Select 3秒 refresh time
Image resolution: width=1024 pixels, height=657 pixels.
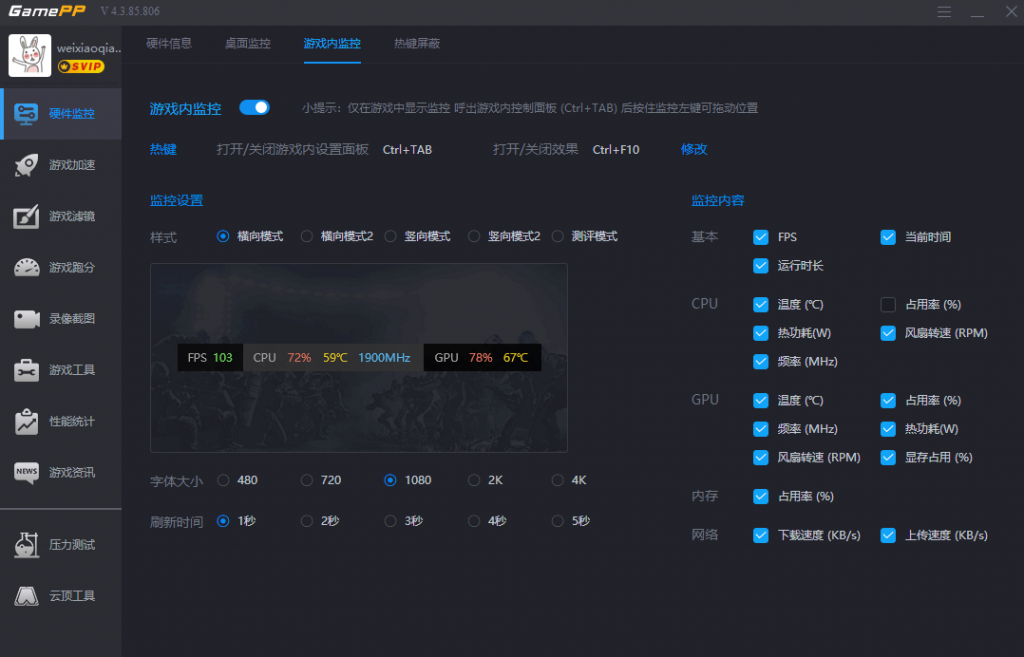(x=390, y=521)
